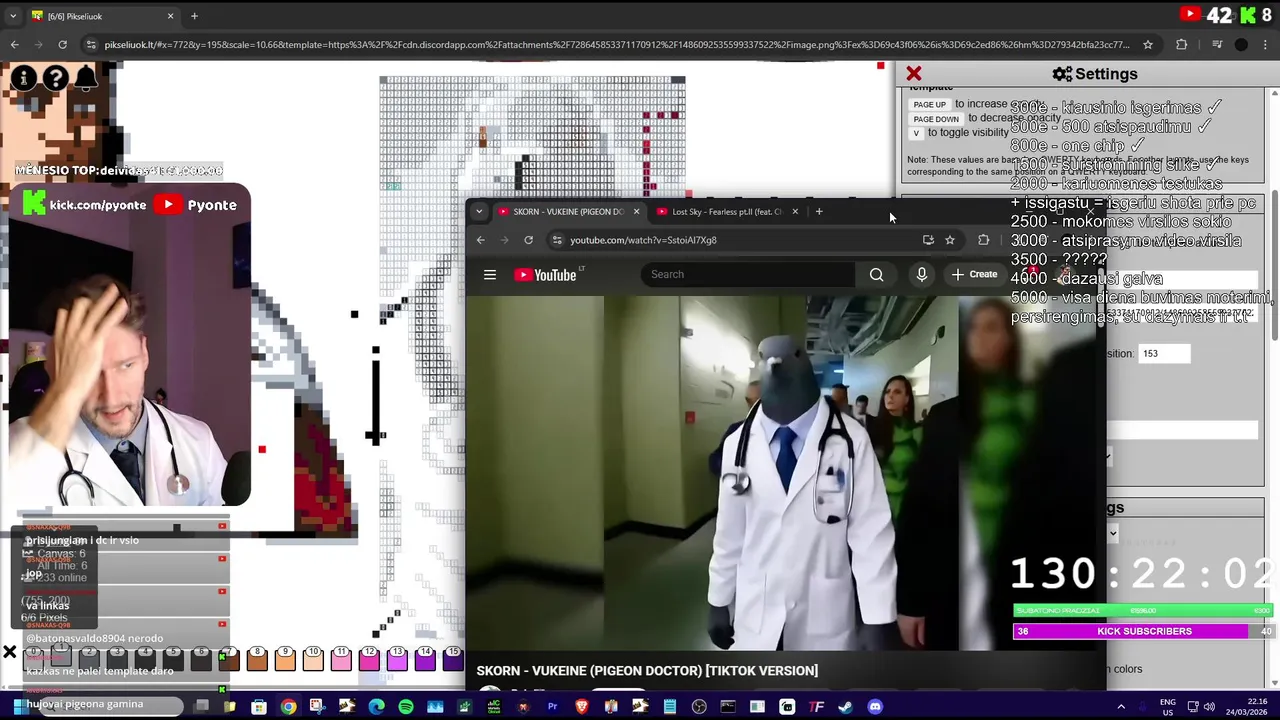Screen dimensions: 1280x720
Task: Open Premiere Pro from the taskbar
Action: click(552, 707)
